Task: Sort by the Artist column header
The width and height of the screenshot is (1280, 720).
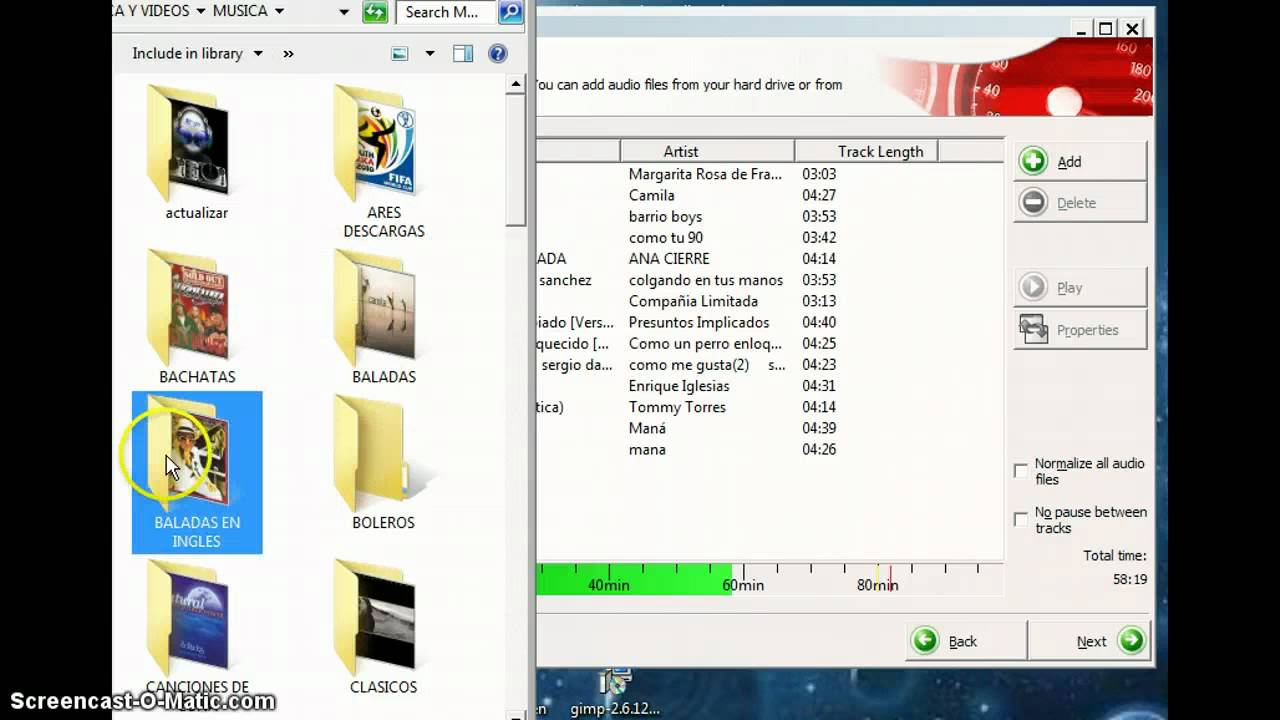Action: click(x=707, y=151)
